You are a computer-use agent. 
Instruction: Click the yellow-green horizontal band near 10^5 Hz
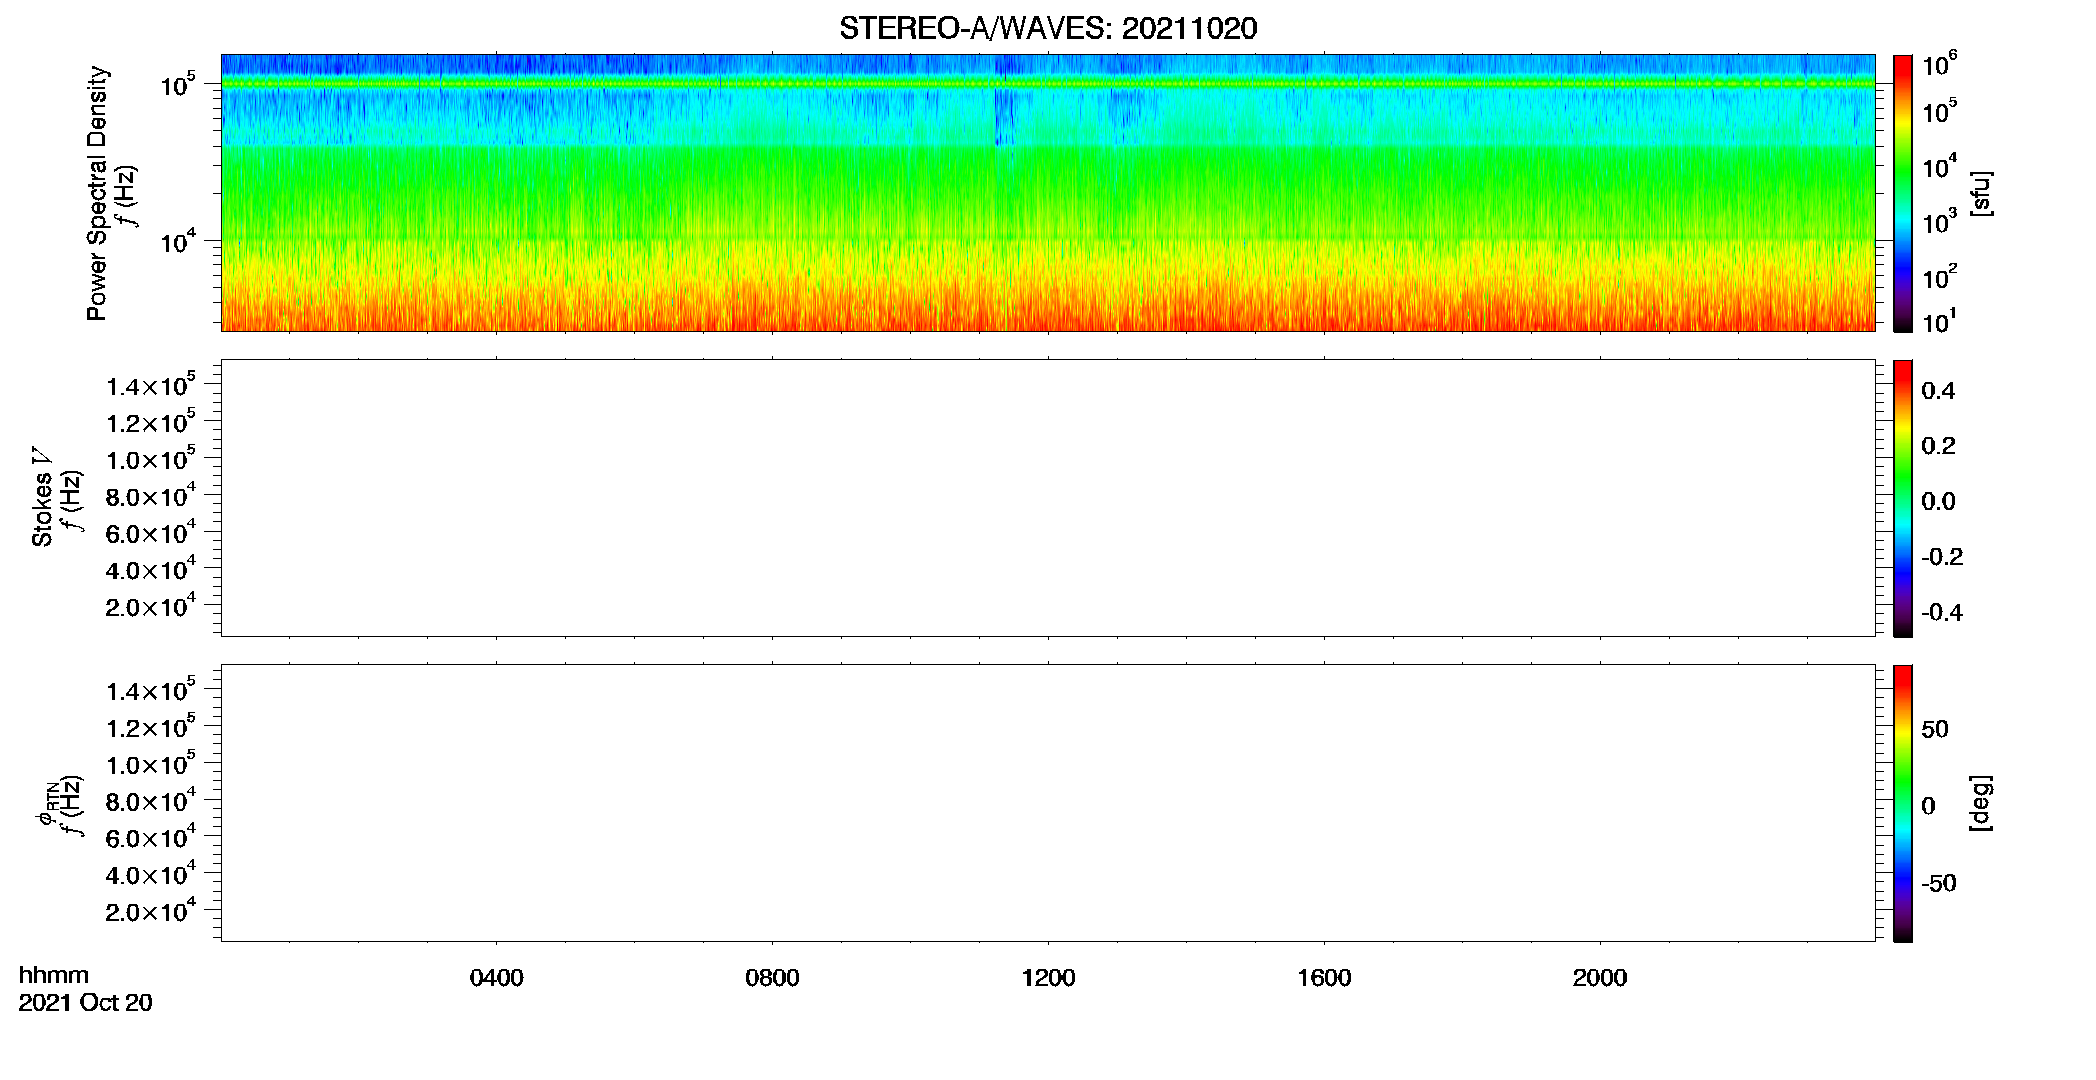click(x=1048, y=84)
